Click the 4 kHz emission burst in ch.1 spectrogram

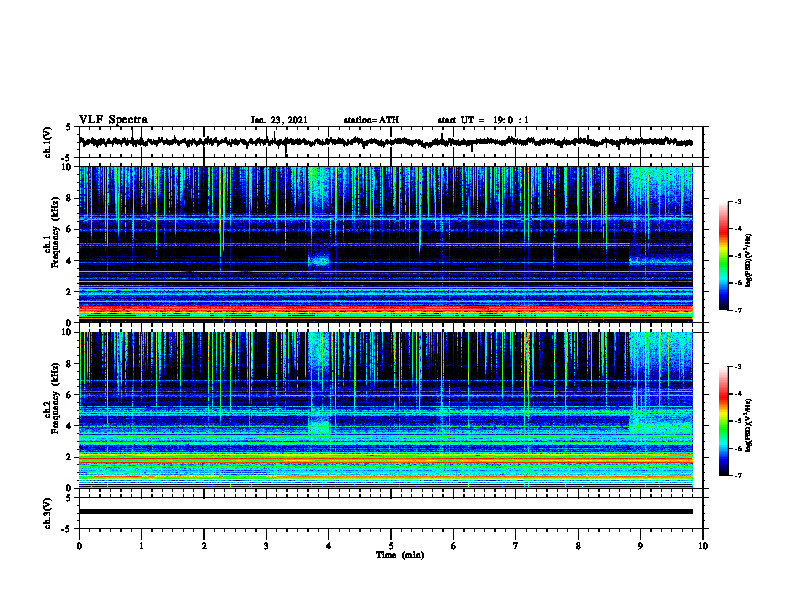319,262
